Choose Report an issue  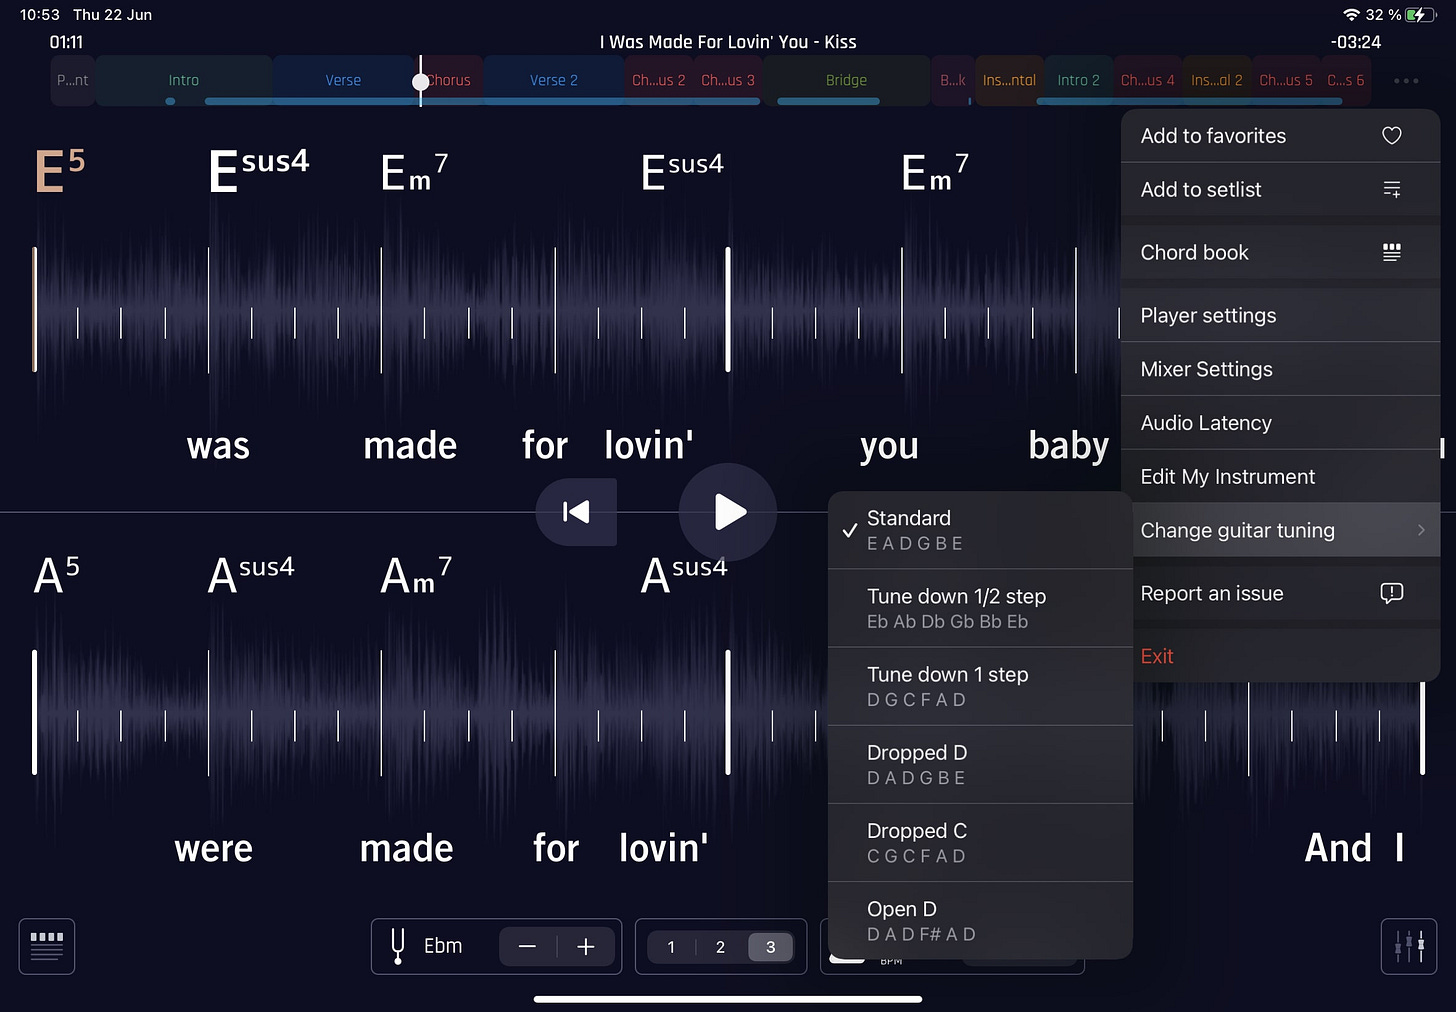click(1280, 593)
